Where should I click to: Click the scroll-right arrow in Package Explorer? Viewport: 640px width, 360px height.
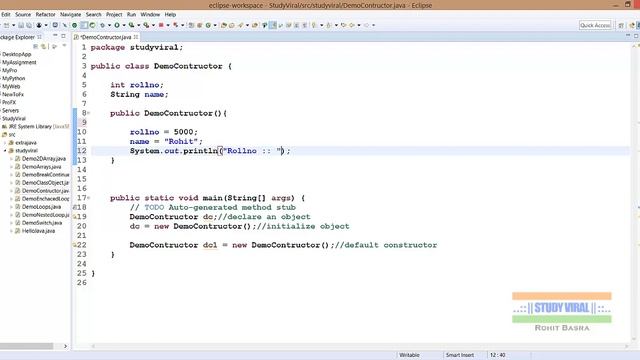coord(65,346)
